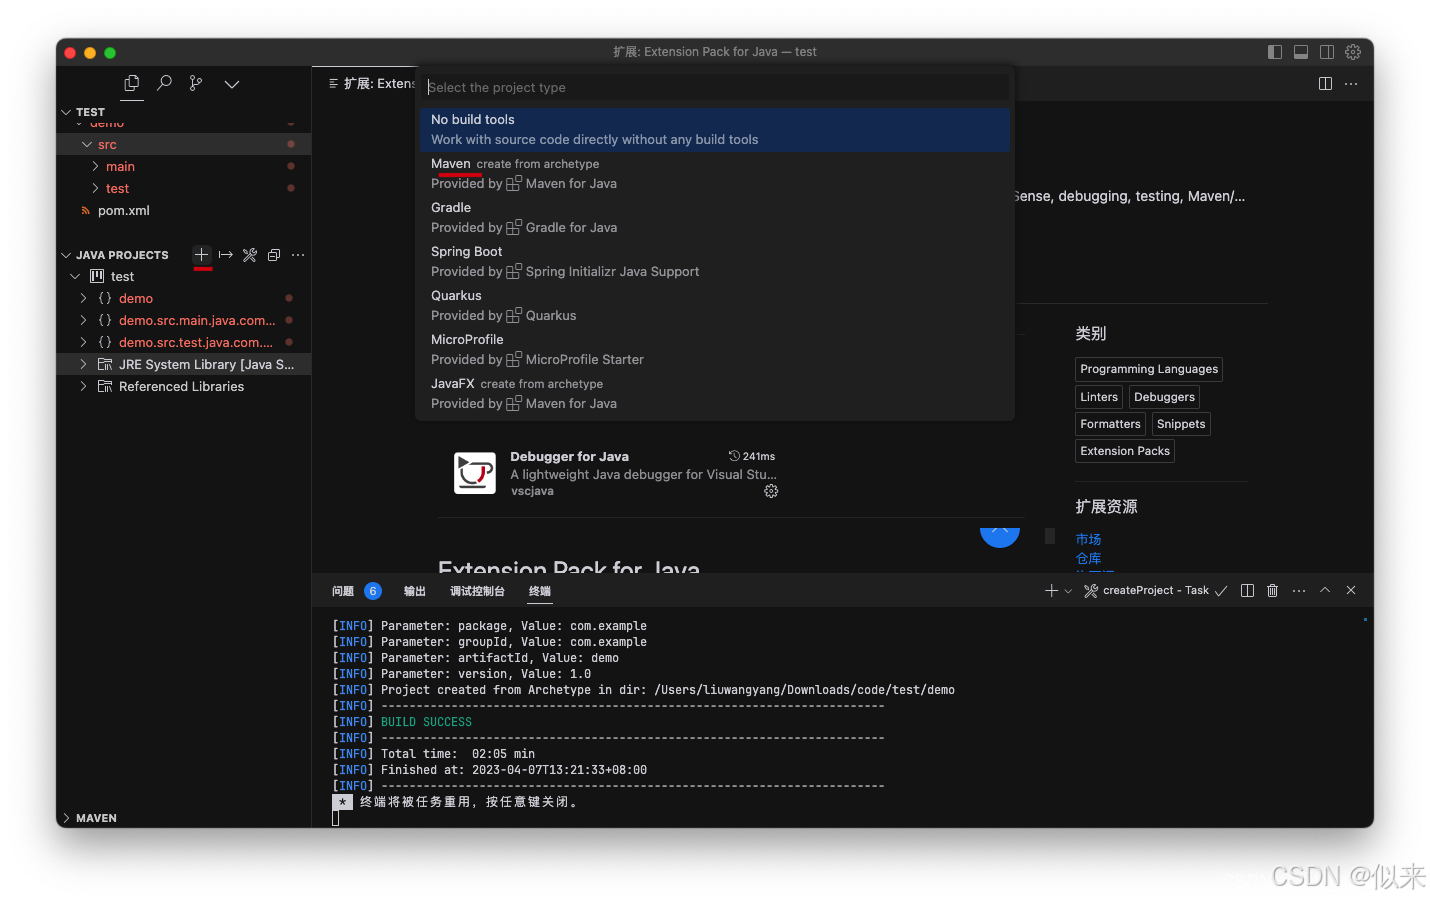1430x902 pixels.
Task: Expand demo.src.main.java.com package
Action: tap(183, 321)
